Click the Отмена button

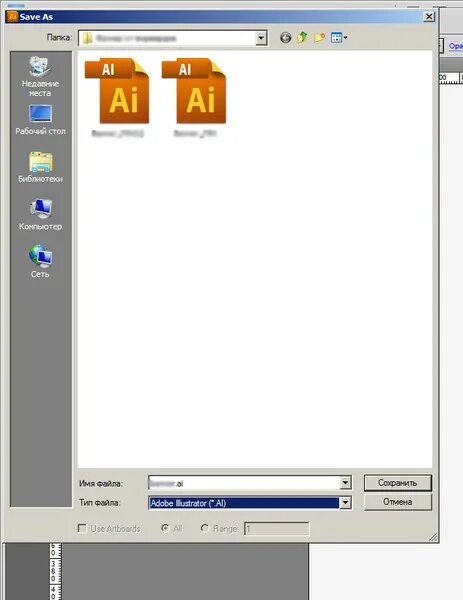pos(398,502)
